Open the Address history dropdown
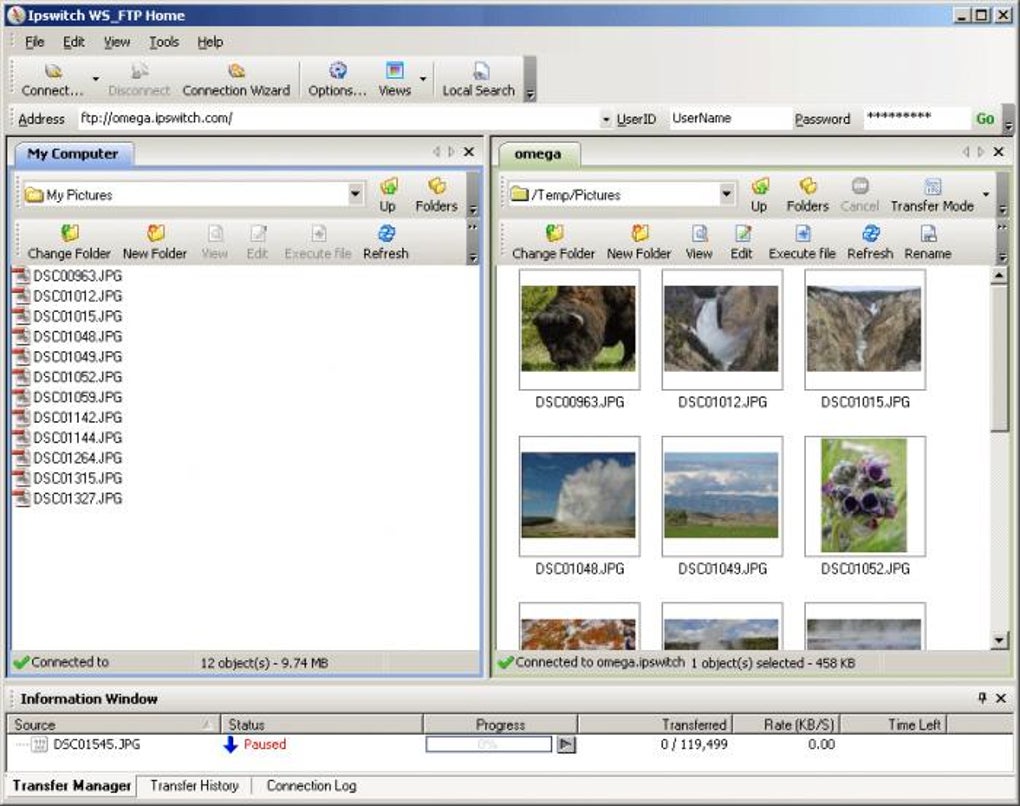Screen dimensions: 1020x806 (x=606, y=119)
